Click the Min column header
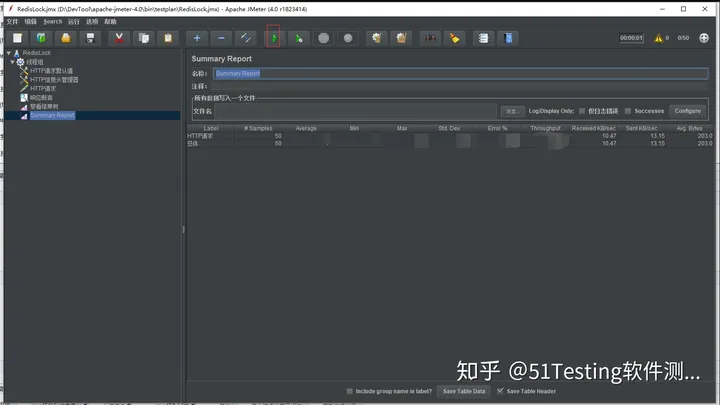This screenshot has width=720, height=405. (x=354, y=129)
